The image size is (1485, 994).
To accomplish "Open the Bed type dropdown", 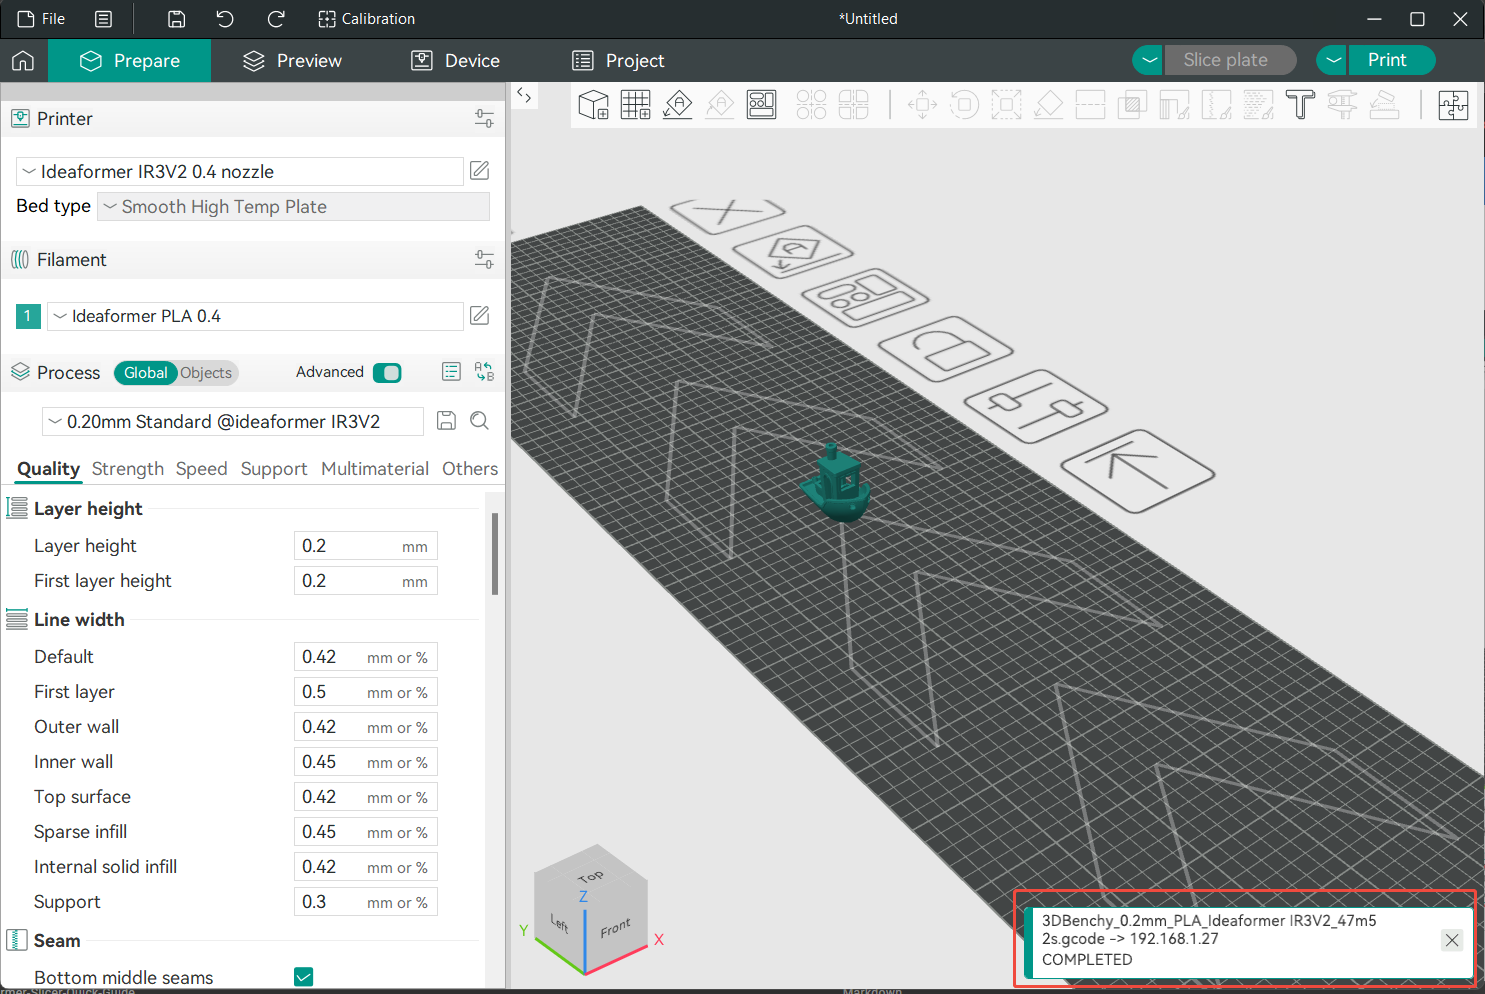I will 294,207.
